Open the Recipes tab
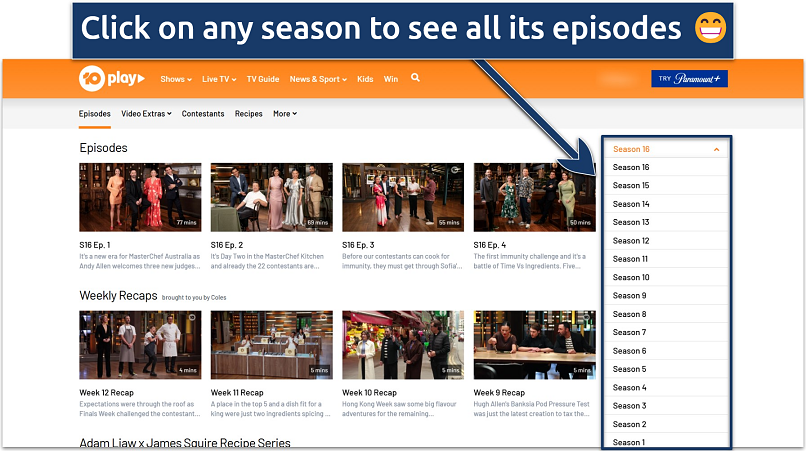Viewport: 806px width, 451px height. [249, 114]
